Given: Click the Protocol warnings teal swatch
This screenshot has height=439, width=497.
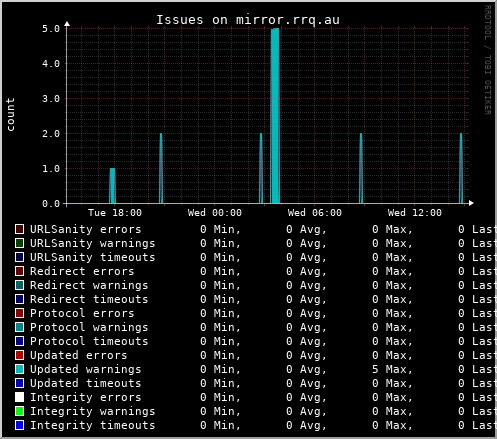Looking at the screenshot, I should click(19, 327).
